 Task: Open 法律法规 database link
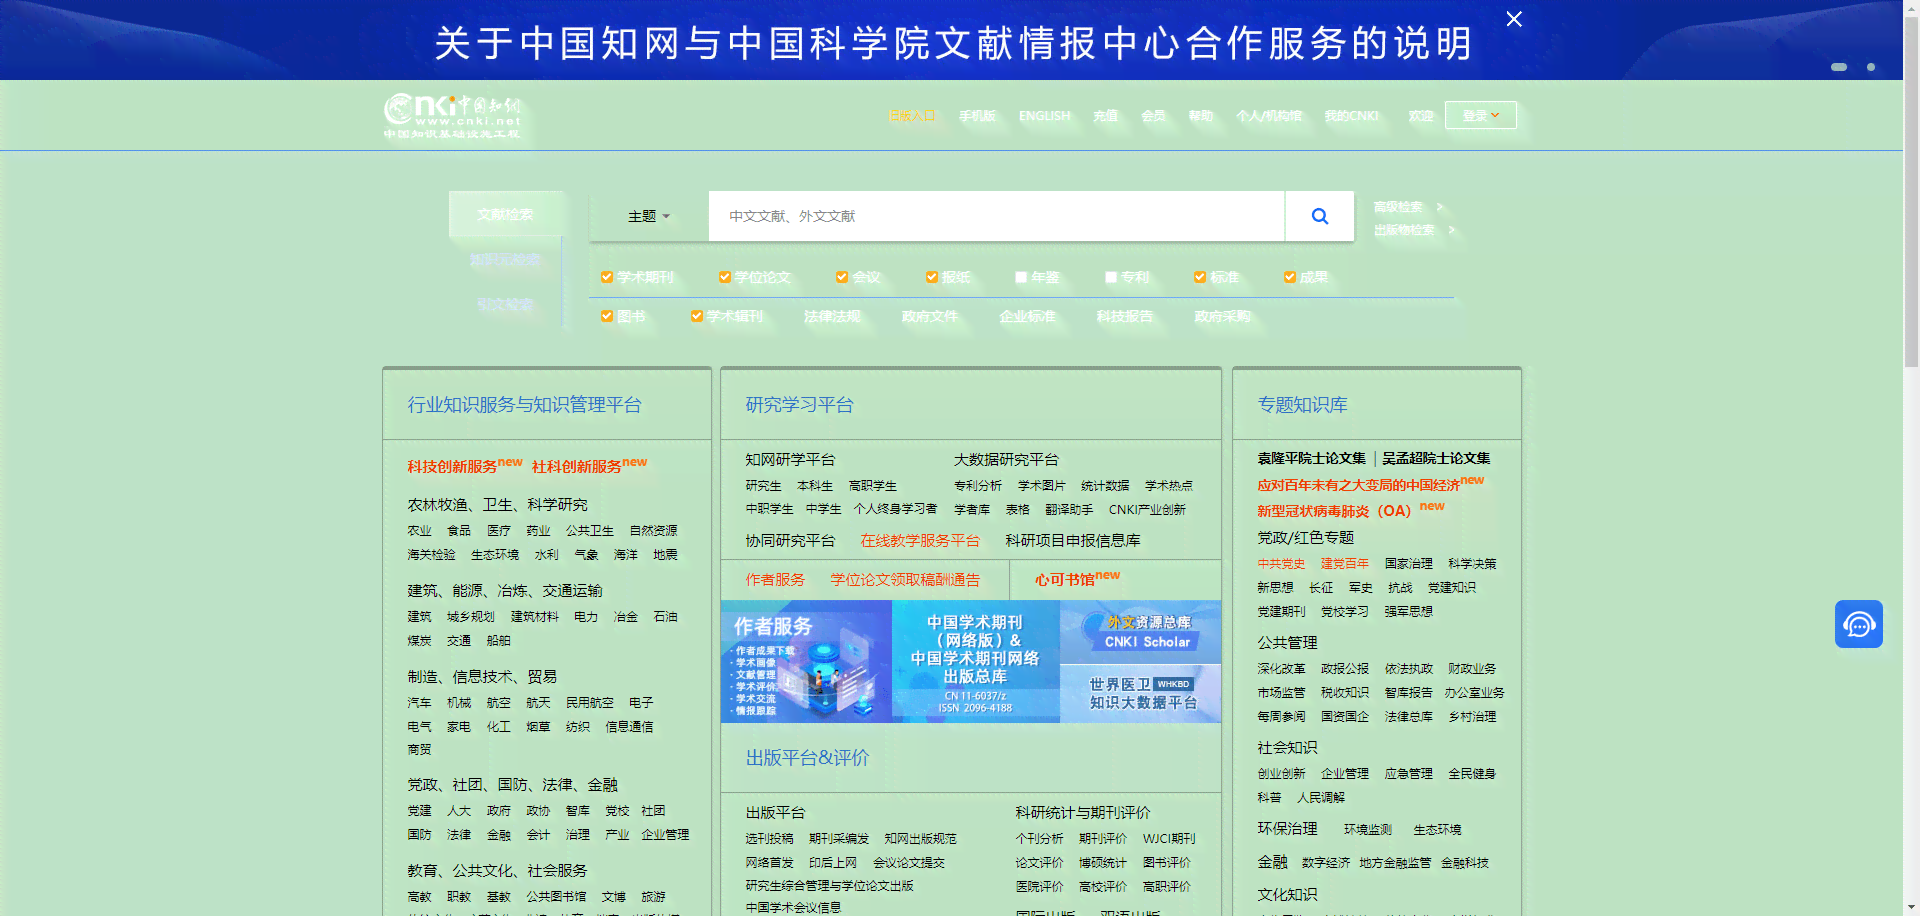coord(832,316)
